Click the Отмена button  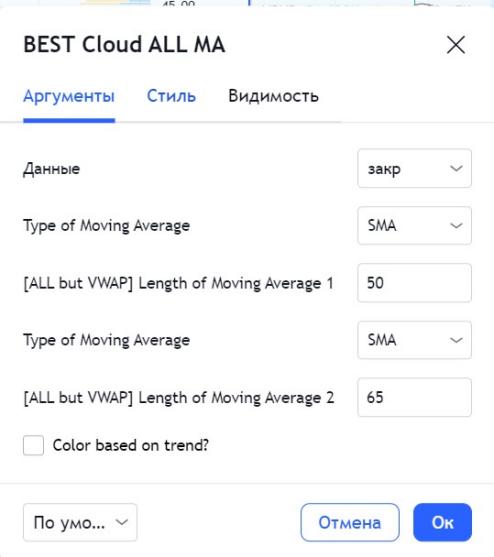(350, 522)
